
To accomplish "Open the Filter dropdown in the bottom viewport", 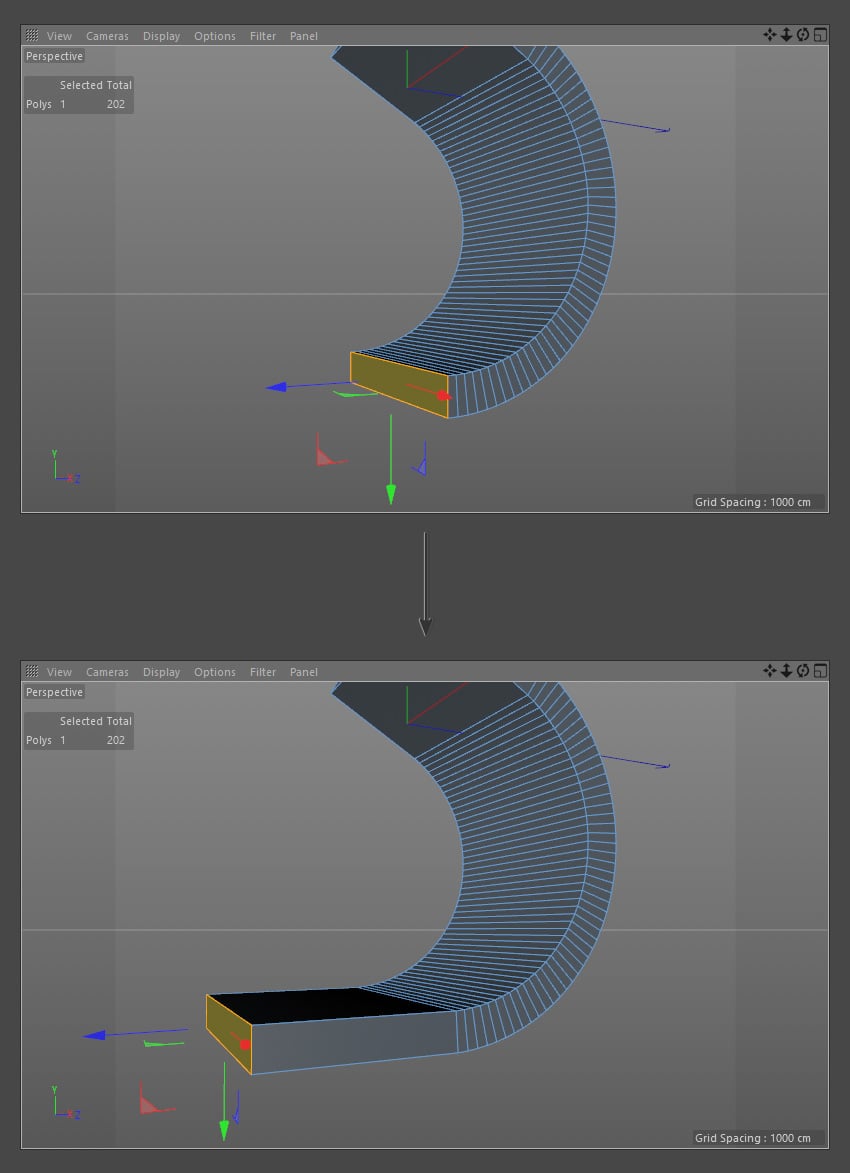I will click(x=262, y=671).
